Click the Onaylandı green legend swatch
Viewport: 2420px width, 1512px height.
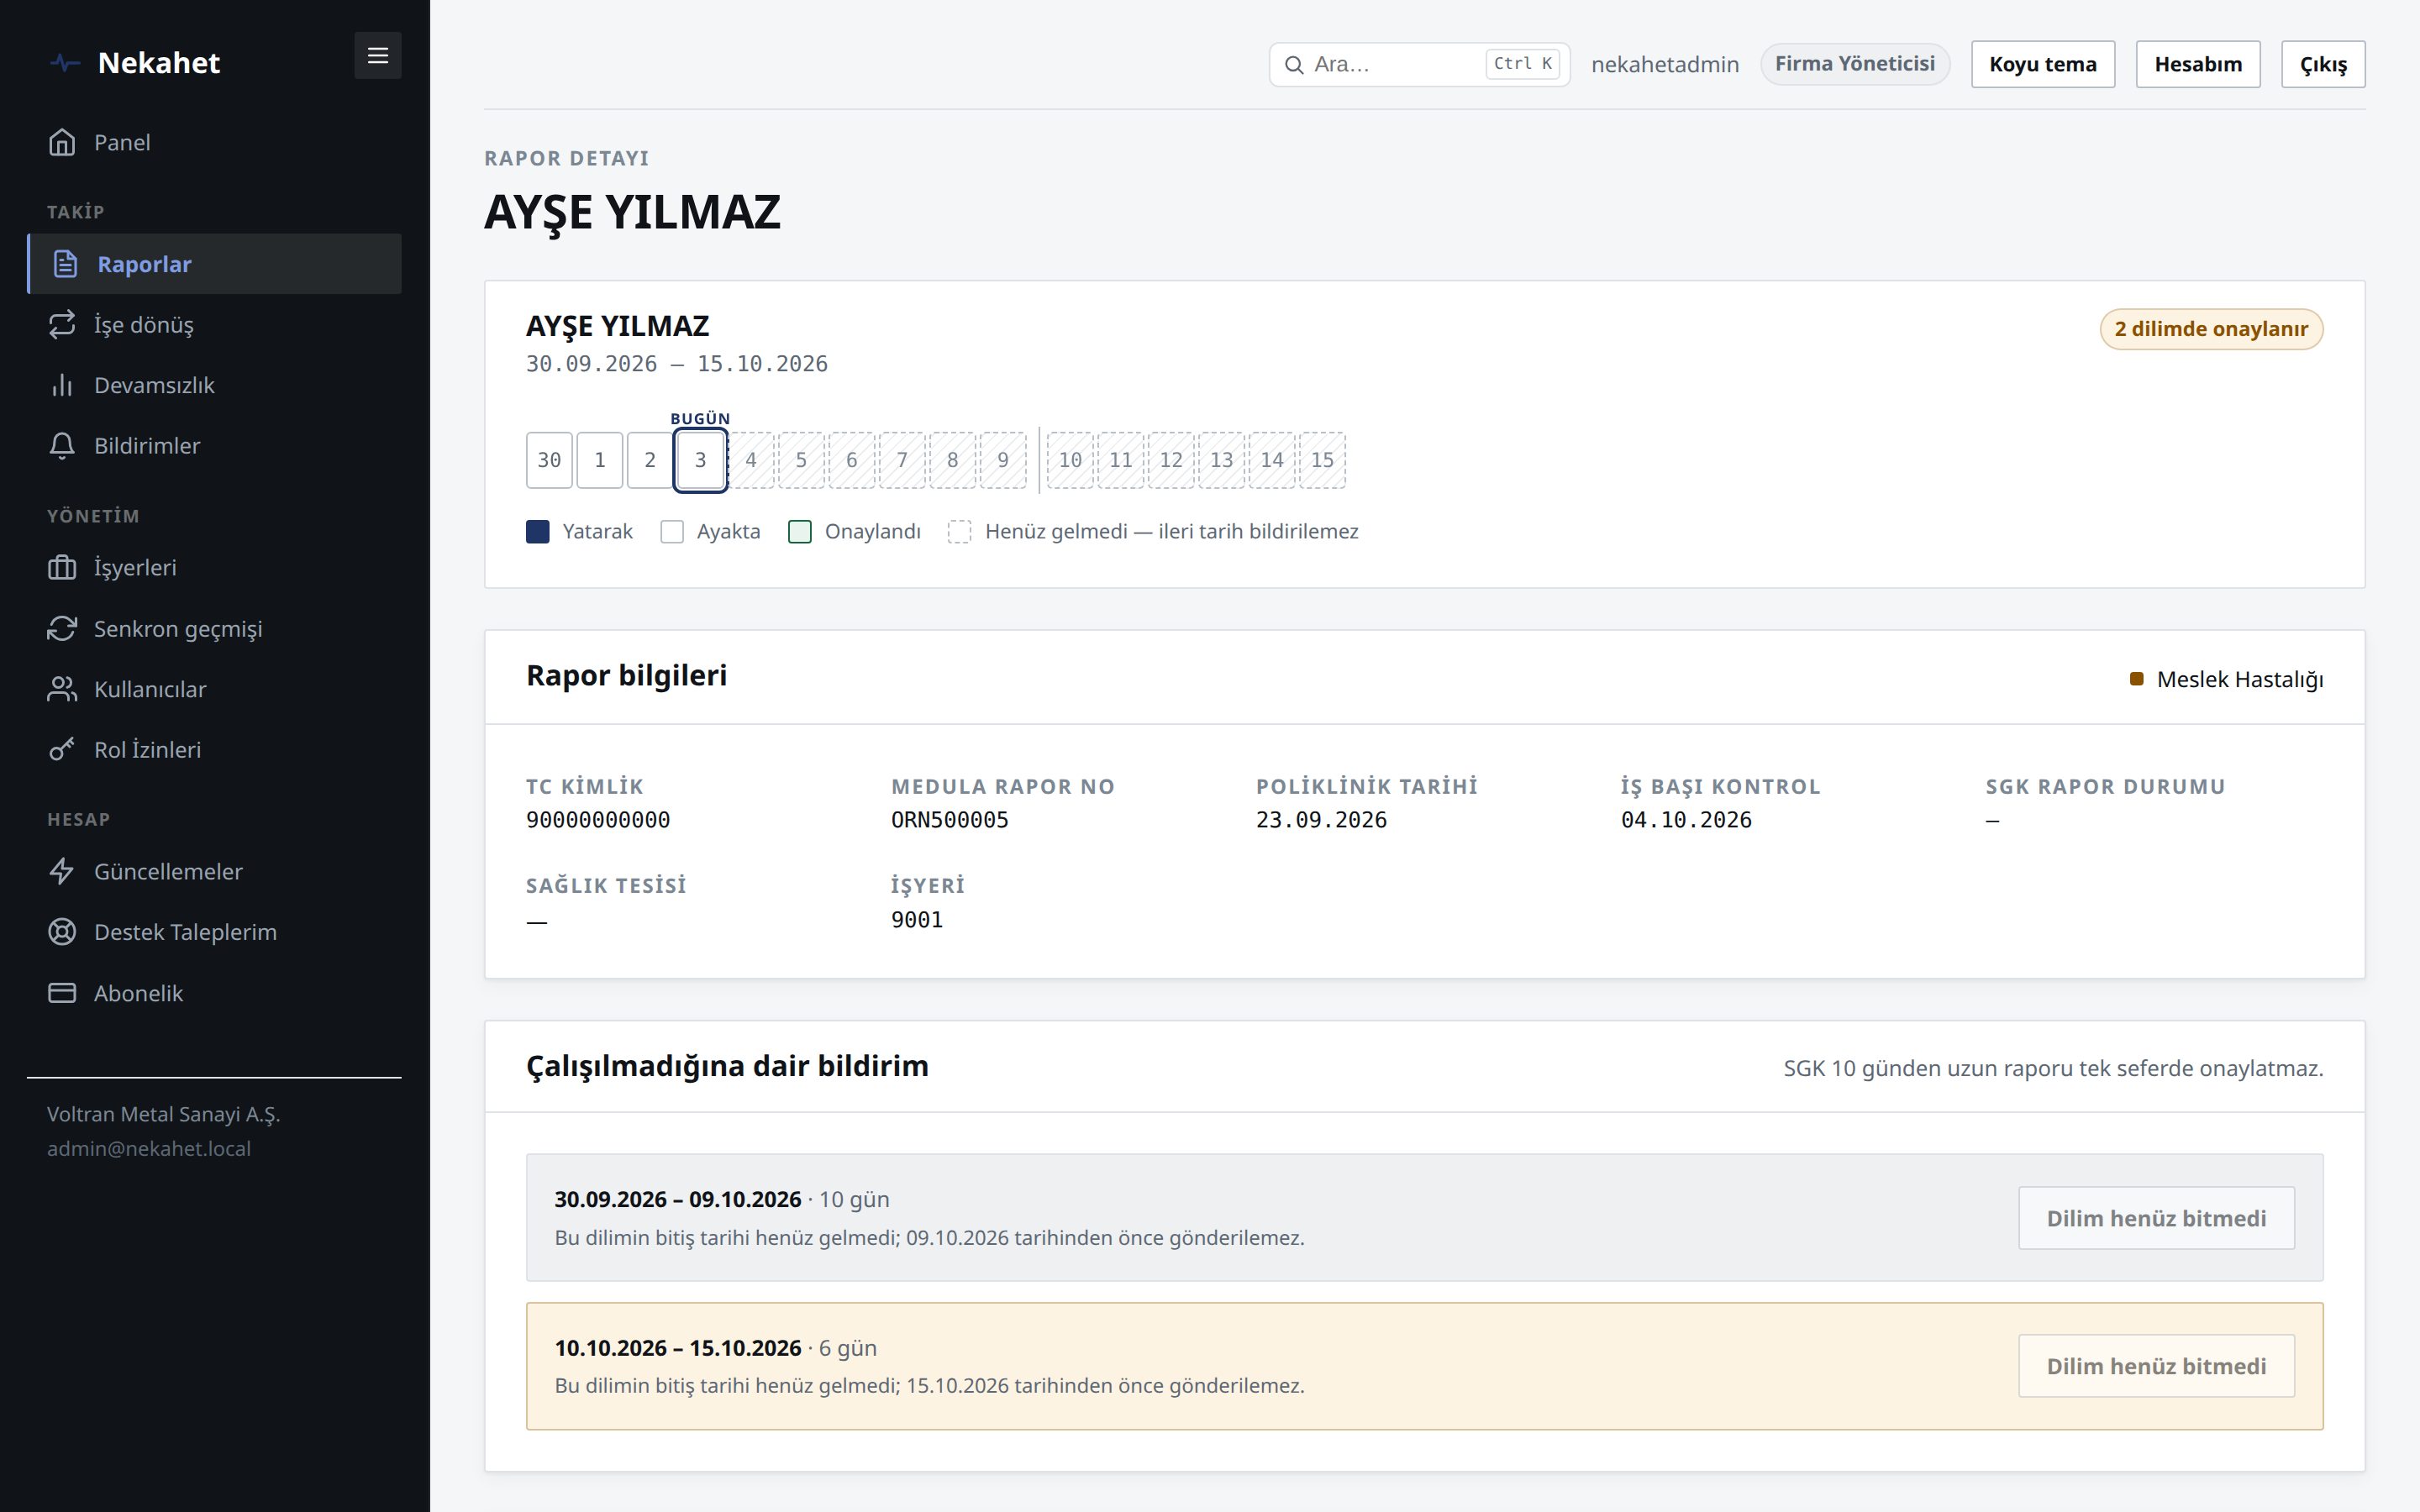pos(799,532)
